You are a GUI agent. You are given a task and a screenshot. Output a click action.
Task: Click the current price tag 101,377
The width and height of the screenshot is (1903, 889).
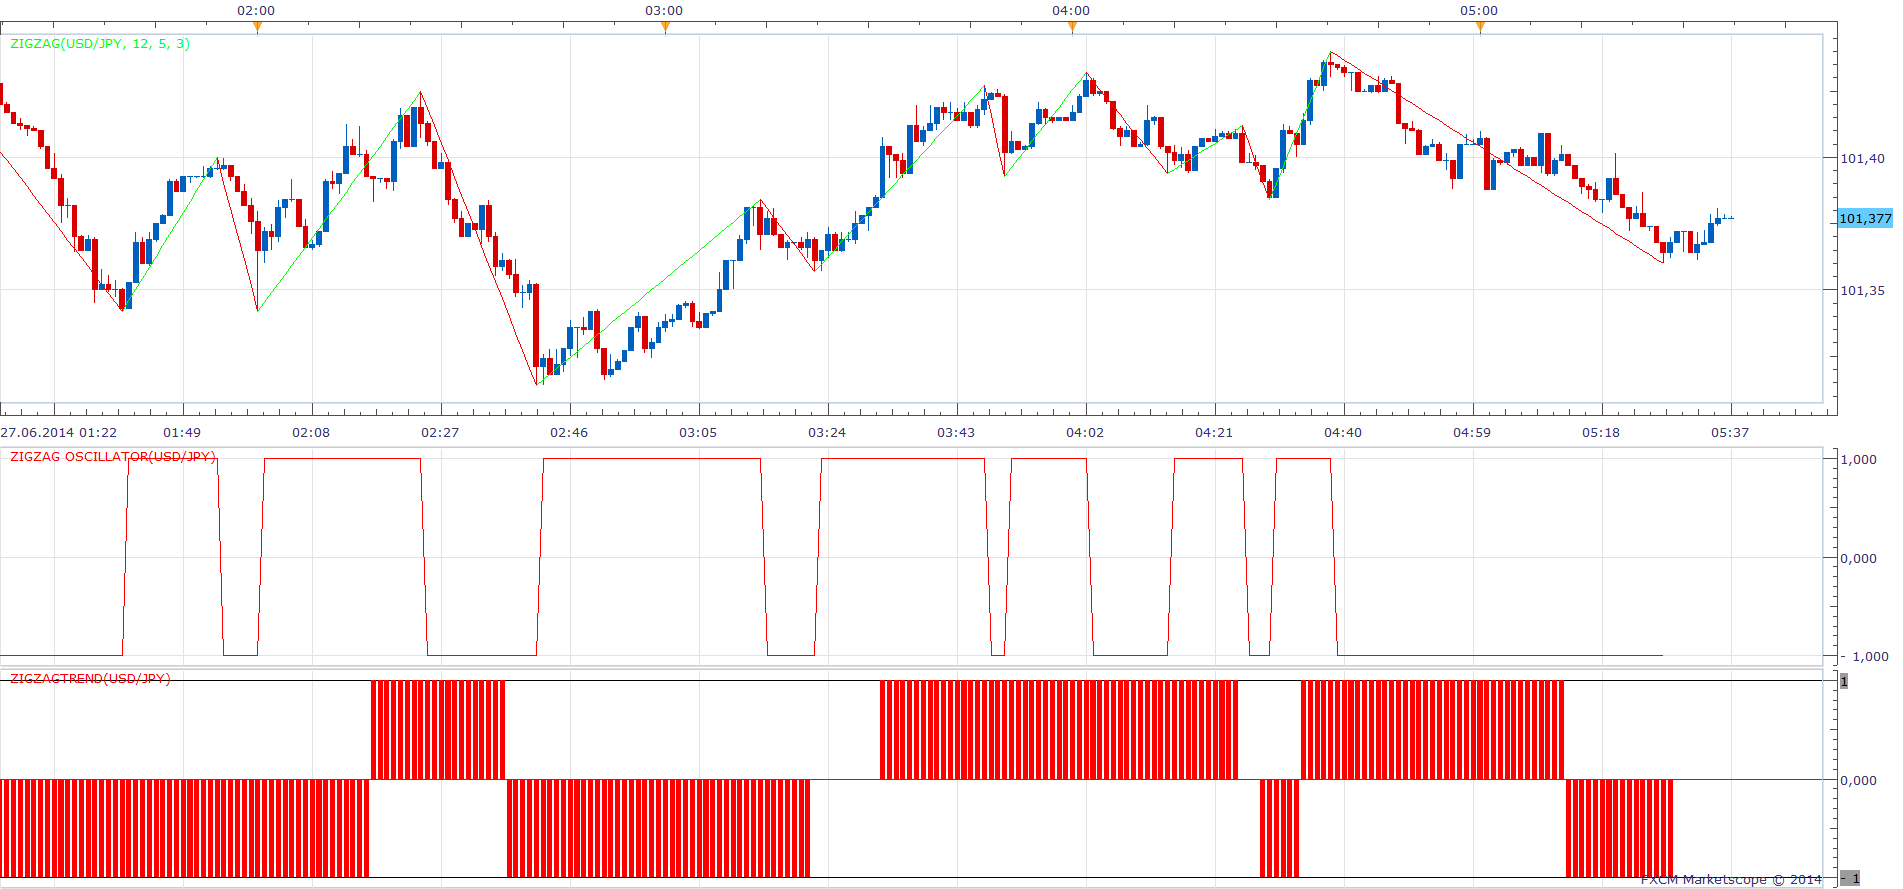click(1865, 219)
